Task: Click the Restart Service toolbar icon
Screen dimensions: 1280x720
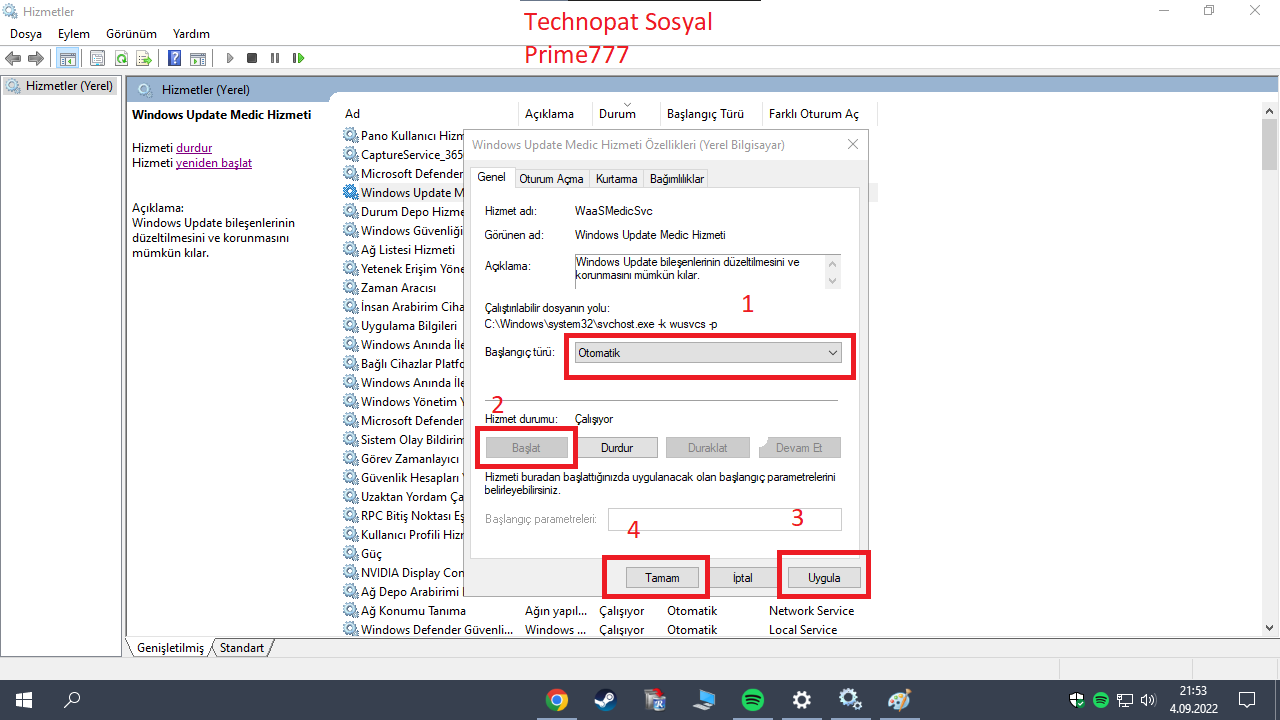Action: click(298, 58)
